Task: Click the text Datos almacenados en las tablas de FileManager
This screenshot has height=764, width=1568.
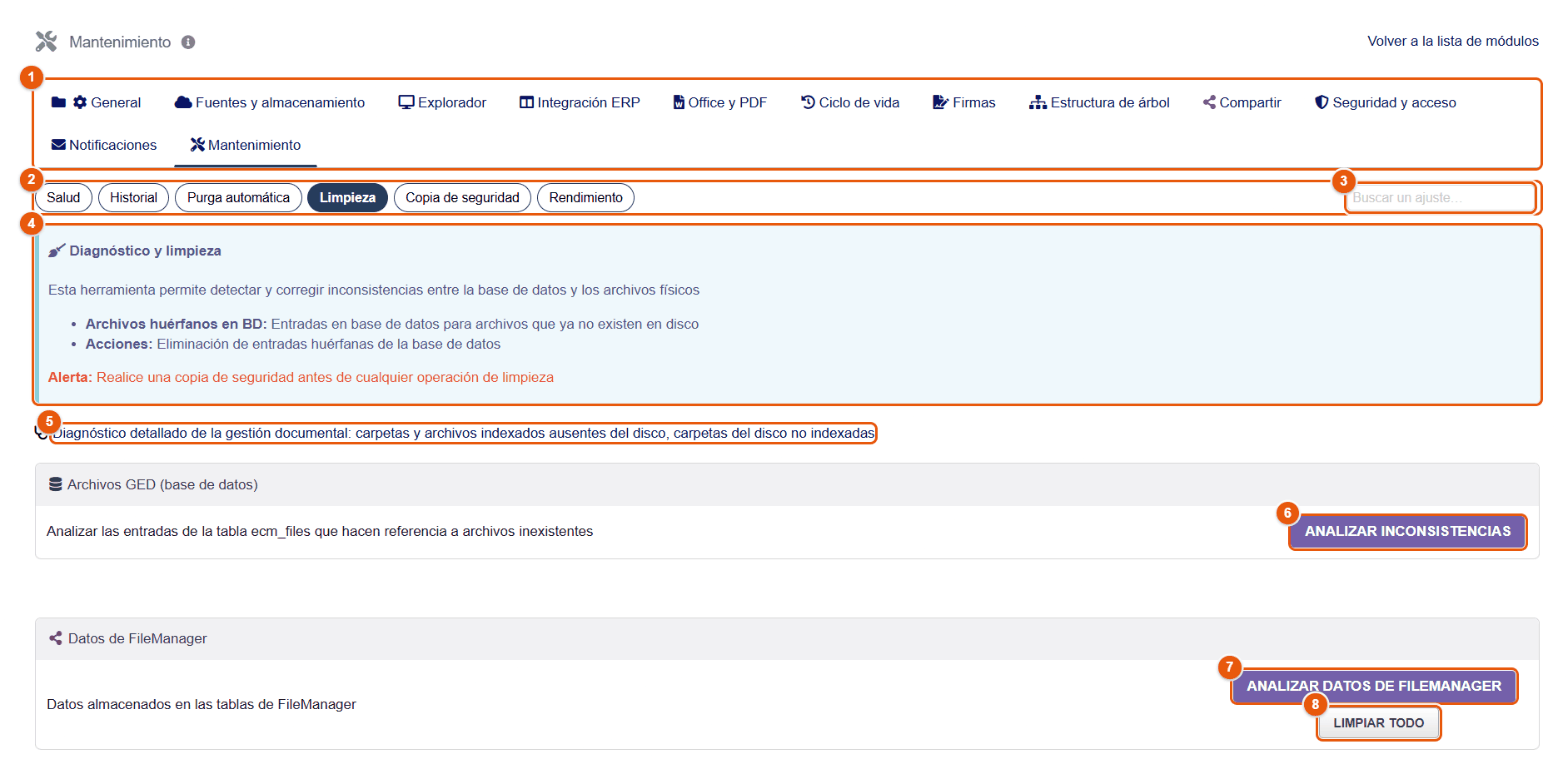Action: point(201,704)
